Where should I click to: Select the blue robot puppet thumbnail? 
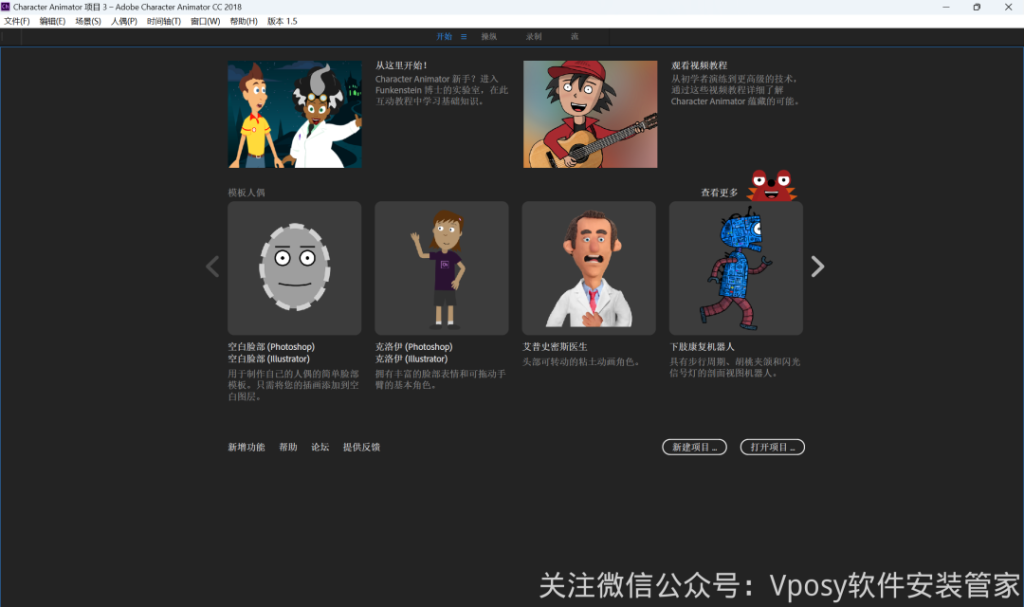(736, 268)
